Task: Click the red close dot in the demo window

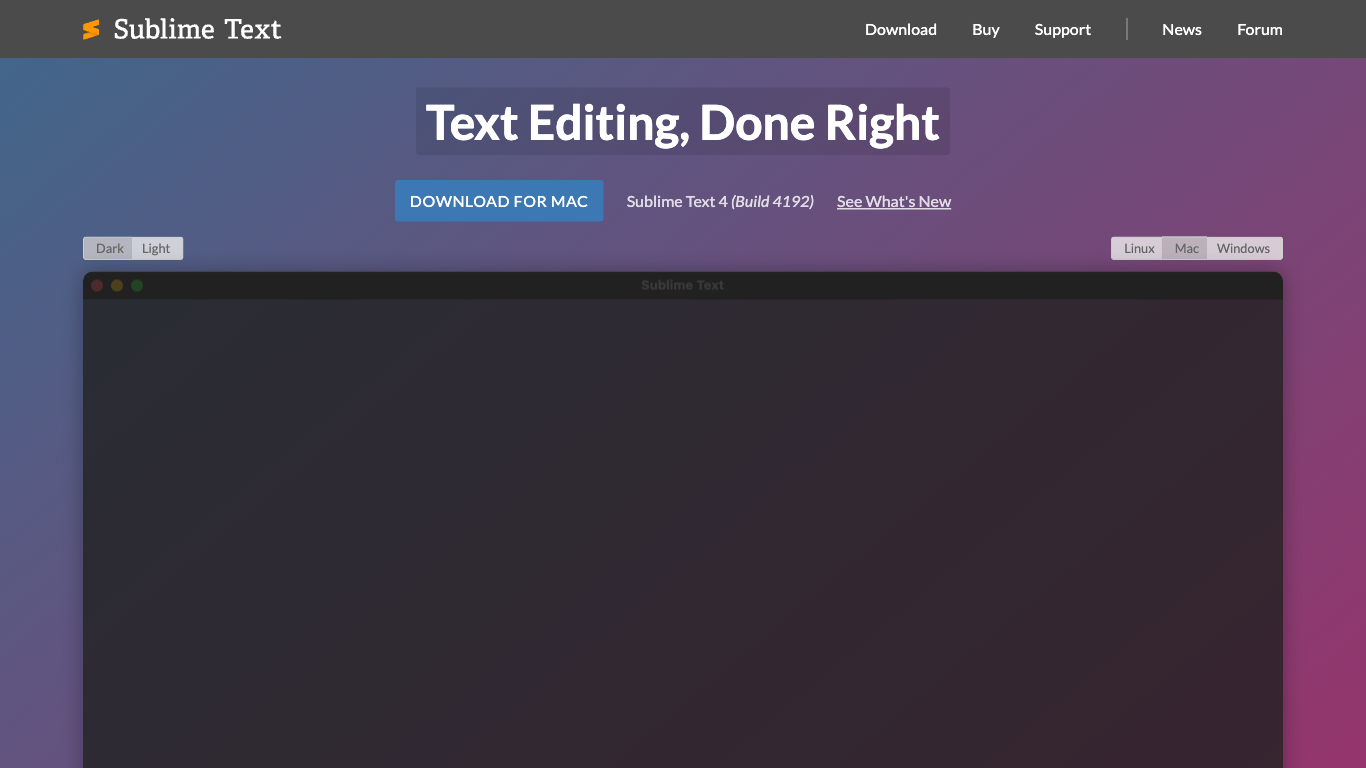Action: click(97, 285)
